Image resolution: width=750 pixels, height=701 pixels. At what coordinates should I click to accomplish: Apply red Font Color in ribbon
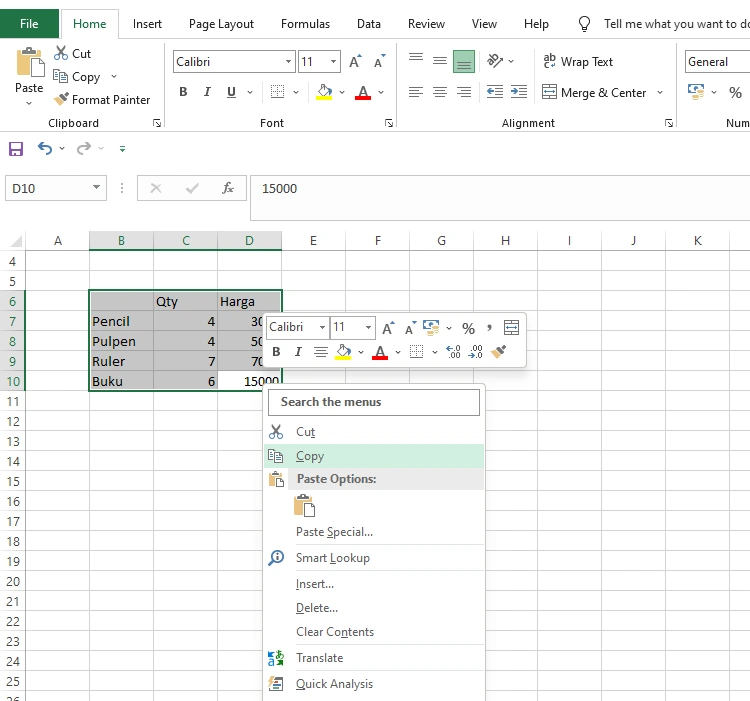point(363,92)
